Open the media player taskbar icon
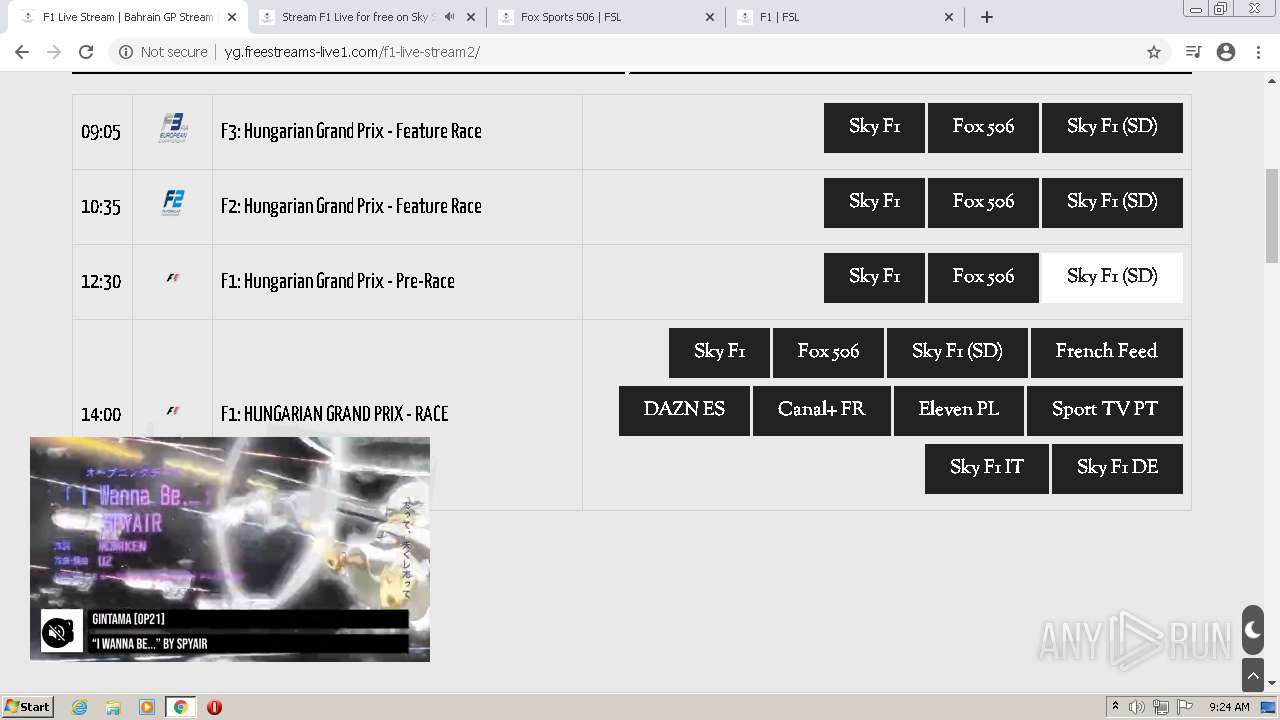Image resolution: width=1280 pixels, height=720 pixels. pyautogui.click(x=147, y=707)
